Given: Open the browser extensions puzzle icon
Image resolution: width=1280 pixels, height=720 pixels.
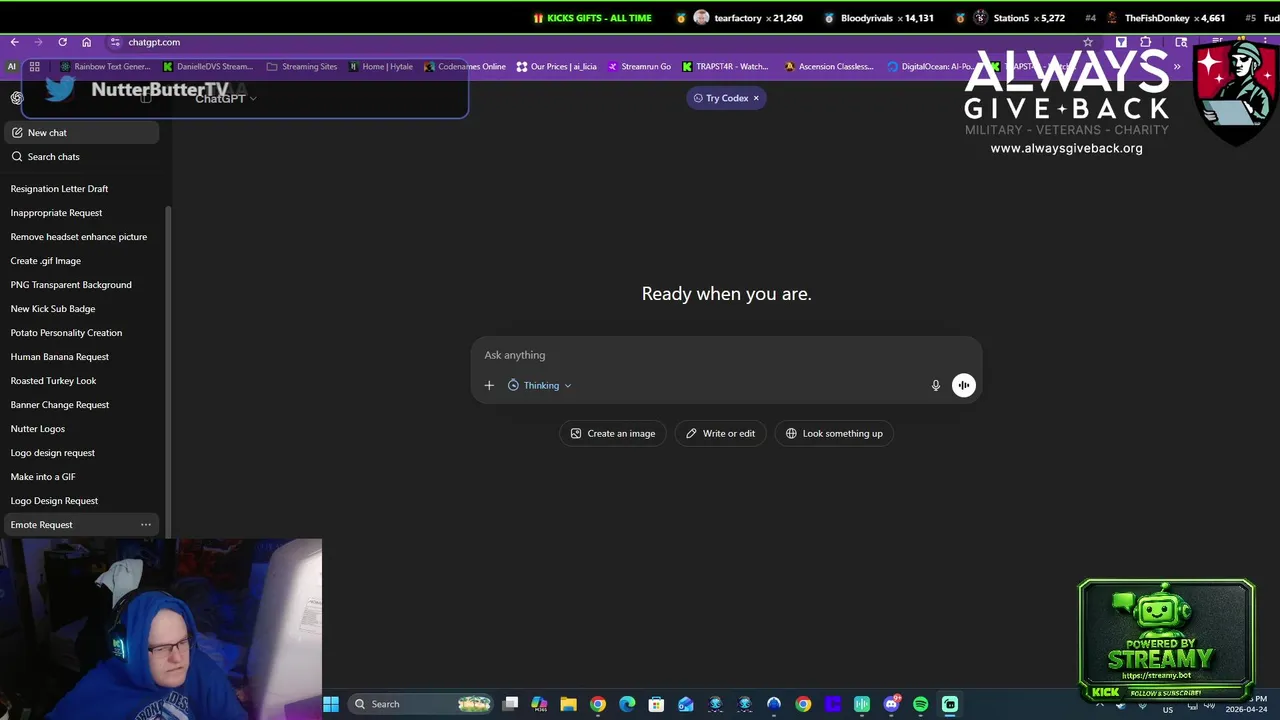Looking at the screenshot, I should 1146,42.
